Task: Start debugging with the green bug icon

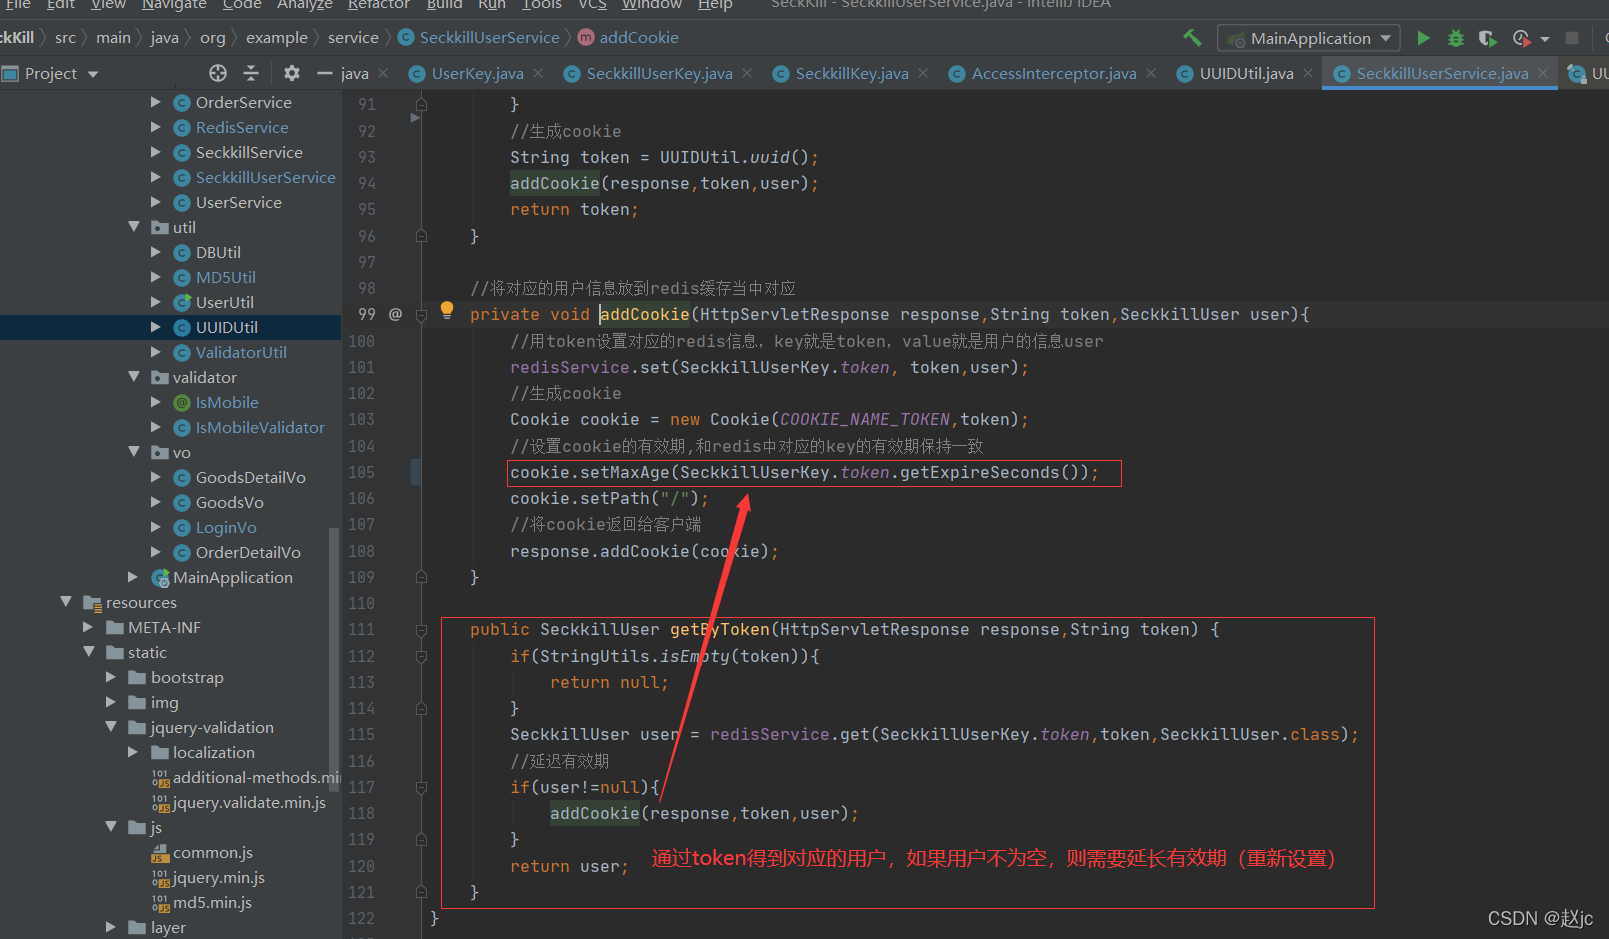Action: point(1456,38)
